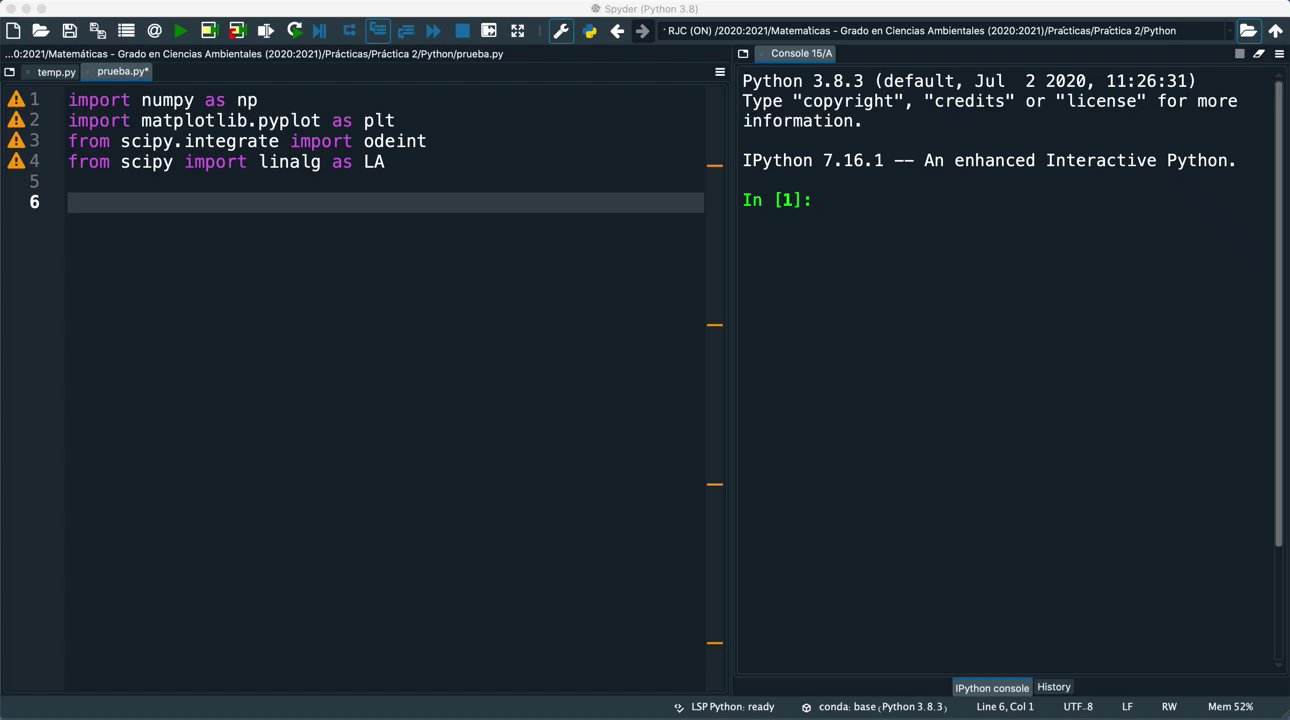This screenshot has width=1290, height=720.
Task: Save all open files
Action: point(97,31)
